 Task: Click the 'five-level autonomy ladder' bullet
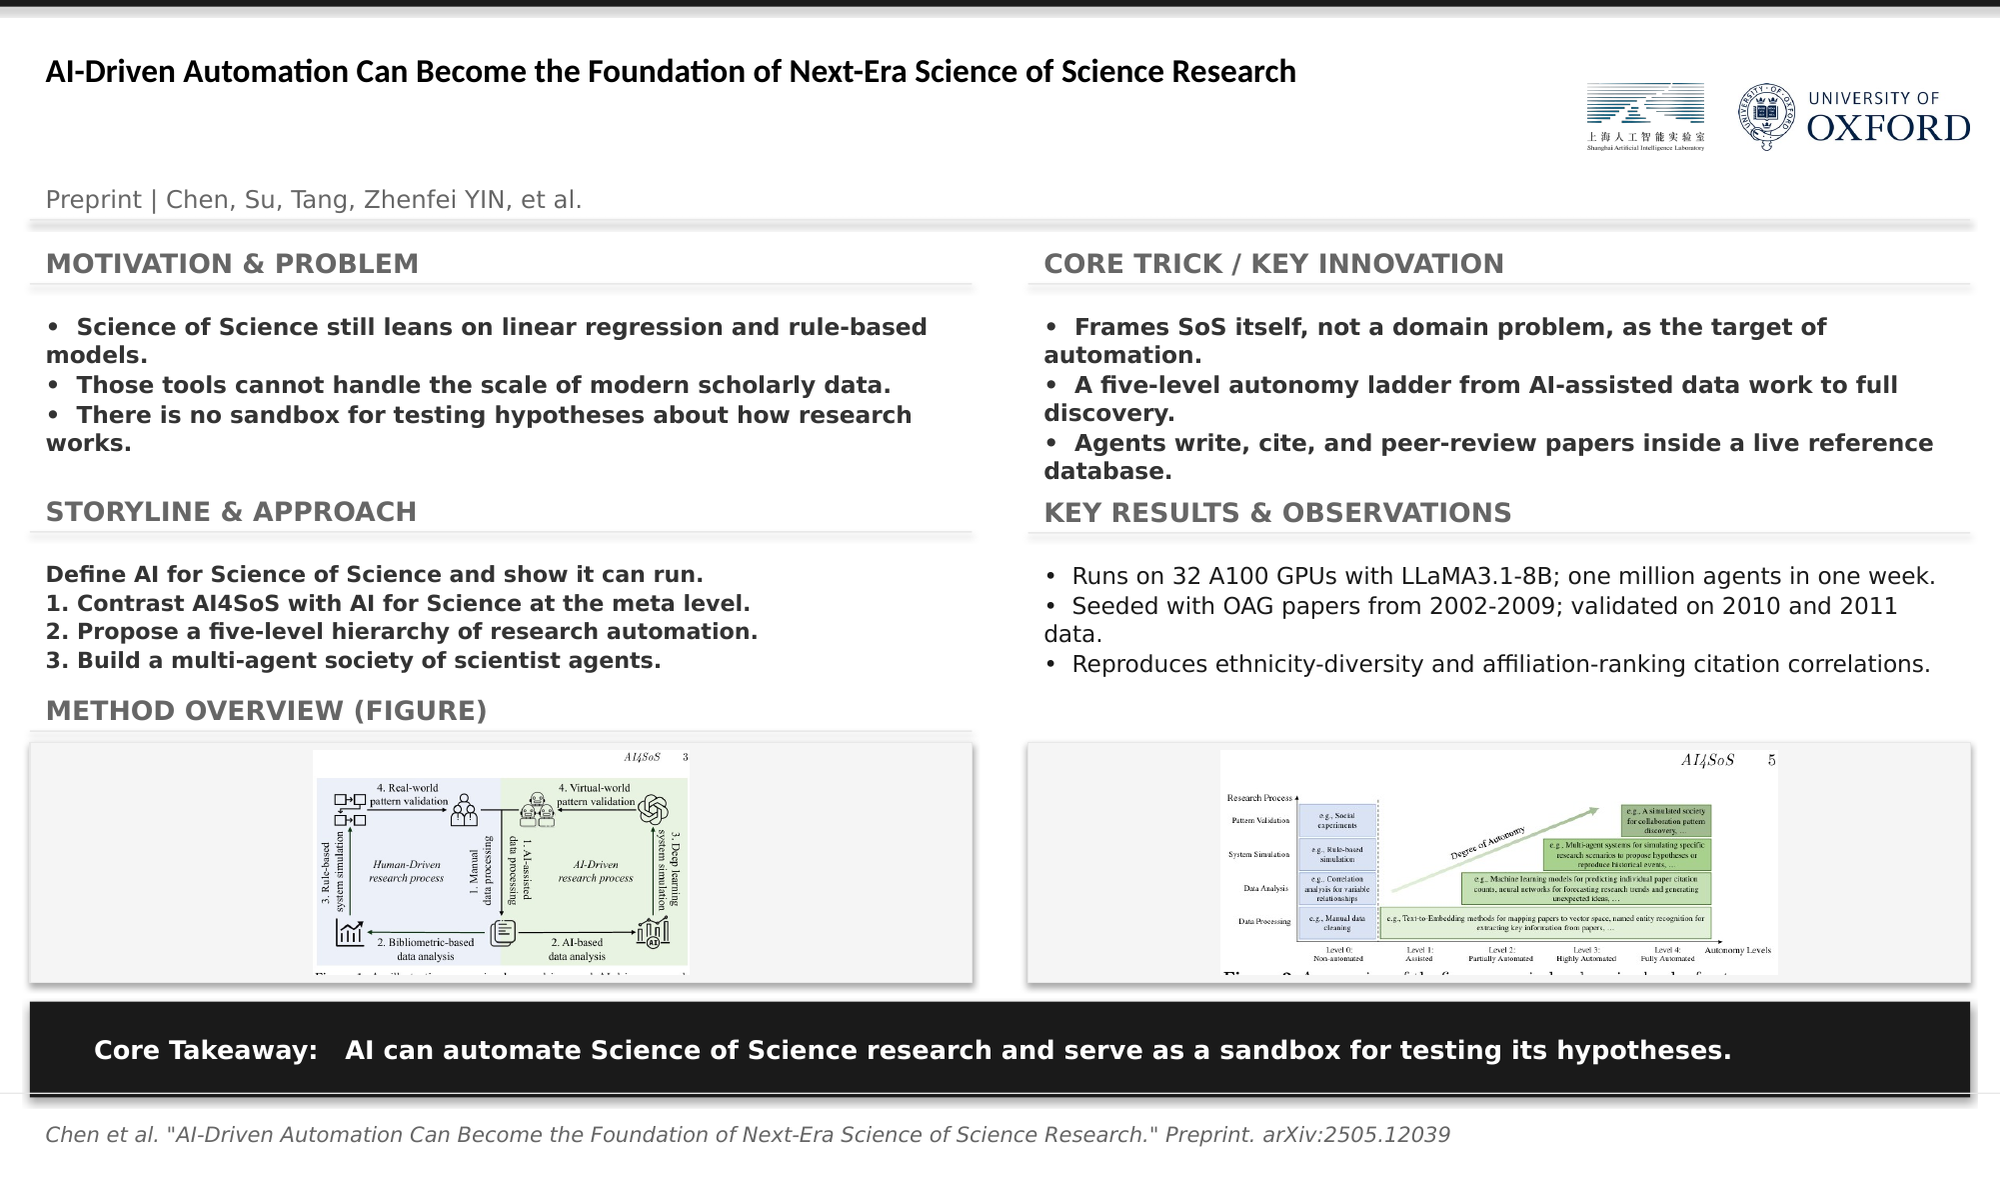[1471, 399]
